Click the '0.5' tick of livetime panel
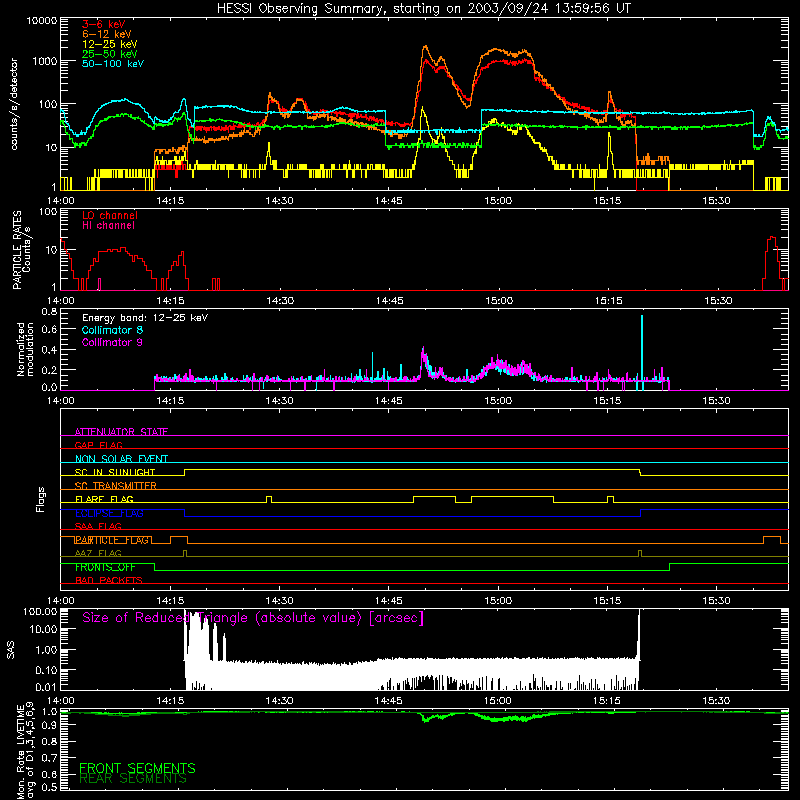This screenshot has width=800, height=800. tap(49, 787)
